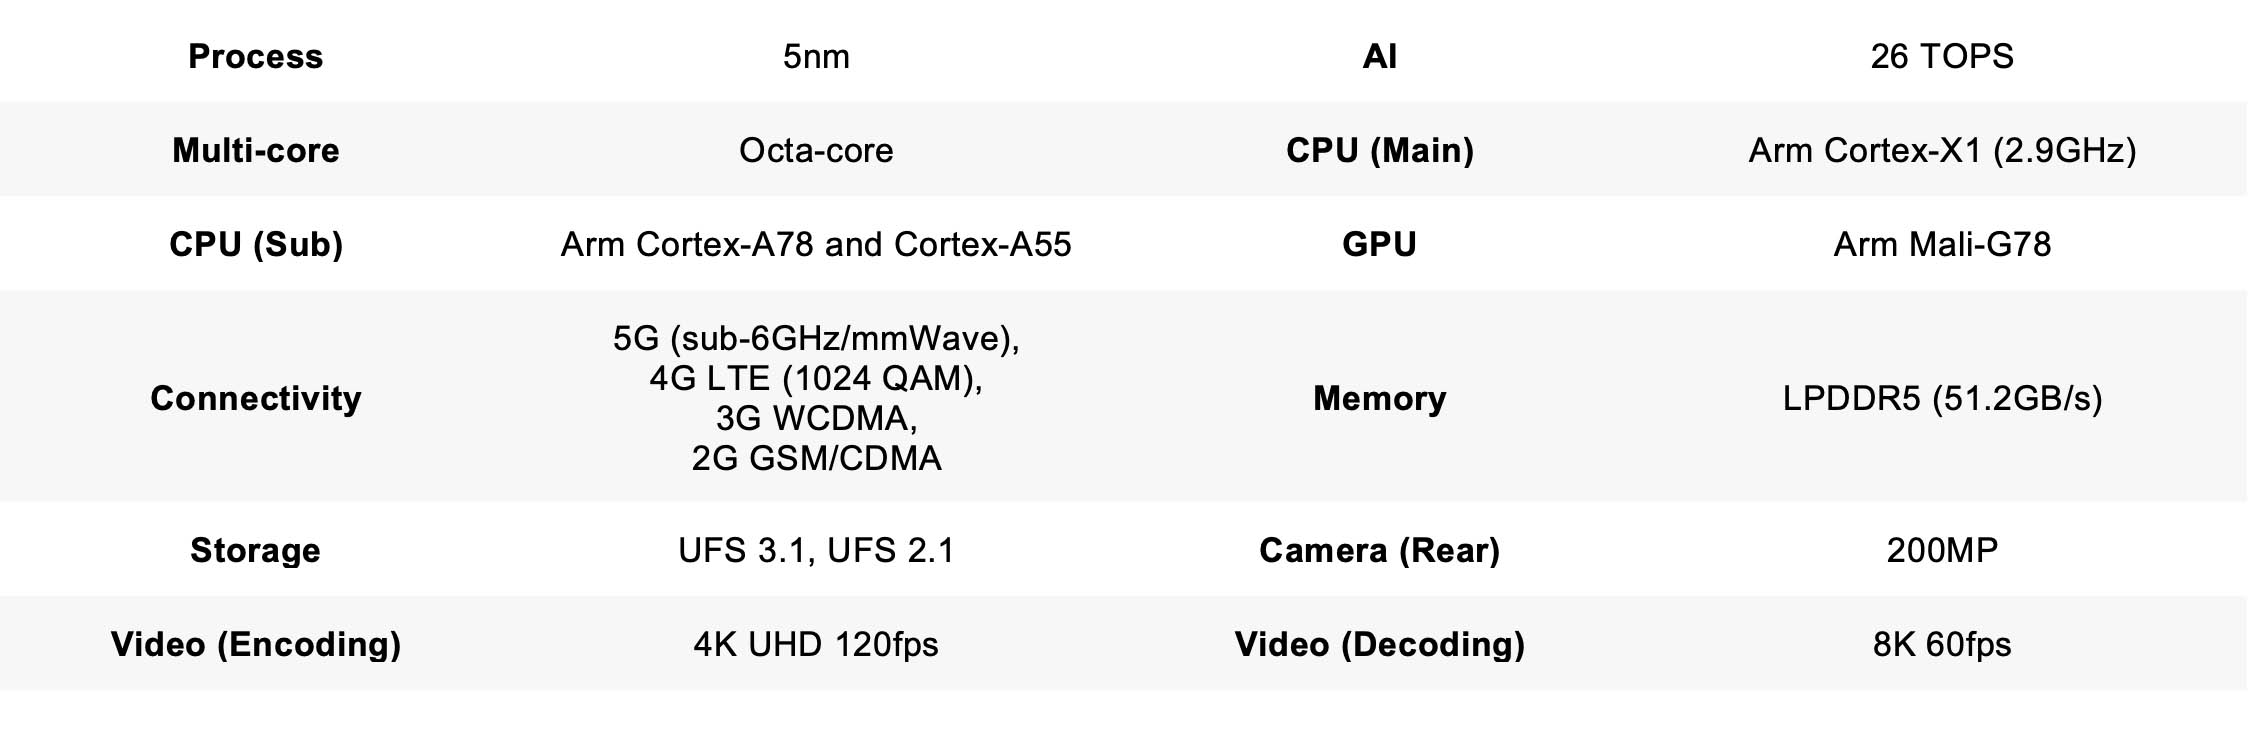Screen dimensions: 2262x738
Task: Select Arm Cortex-A78 and Cortex-A55 text
Action: click(x=816, y=244)
